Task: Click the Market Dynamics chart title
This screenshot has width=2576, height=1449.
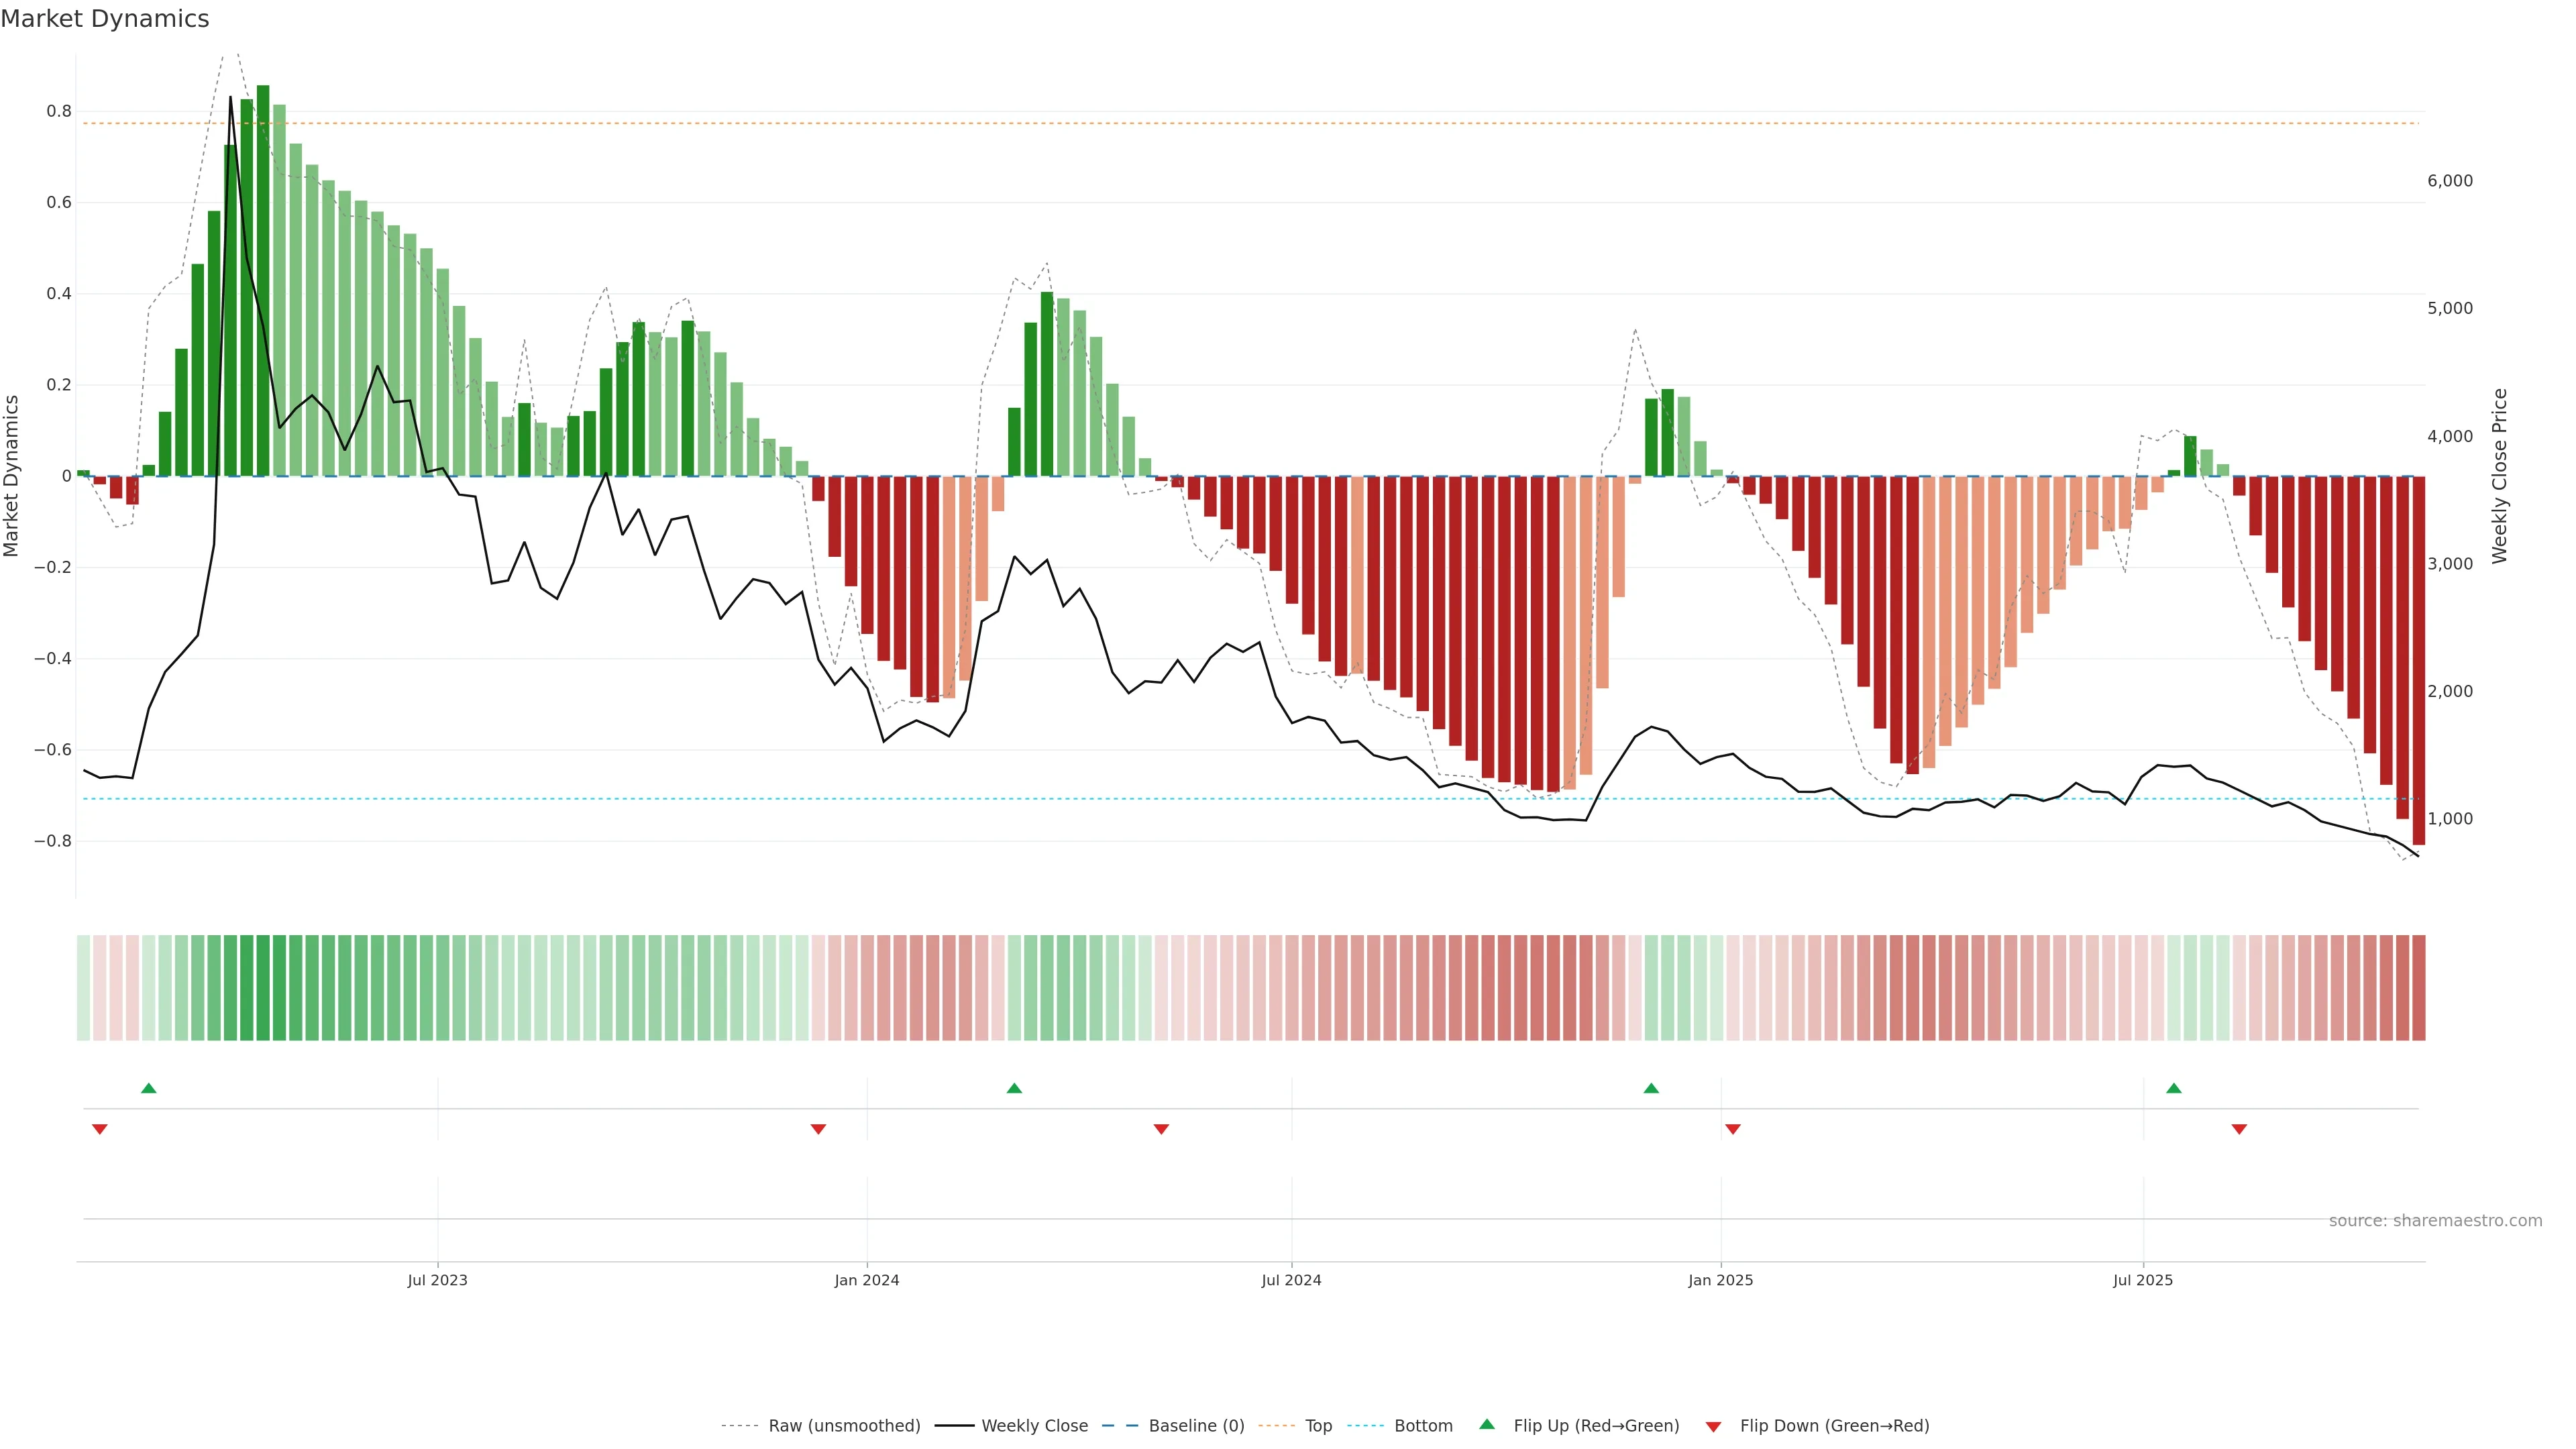Action: click(105, 19)
